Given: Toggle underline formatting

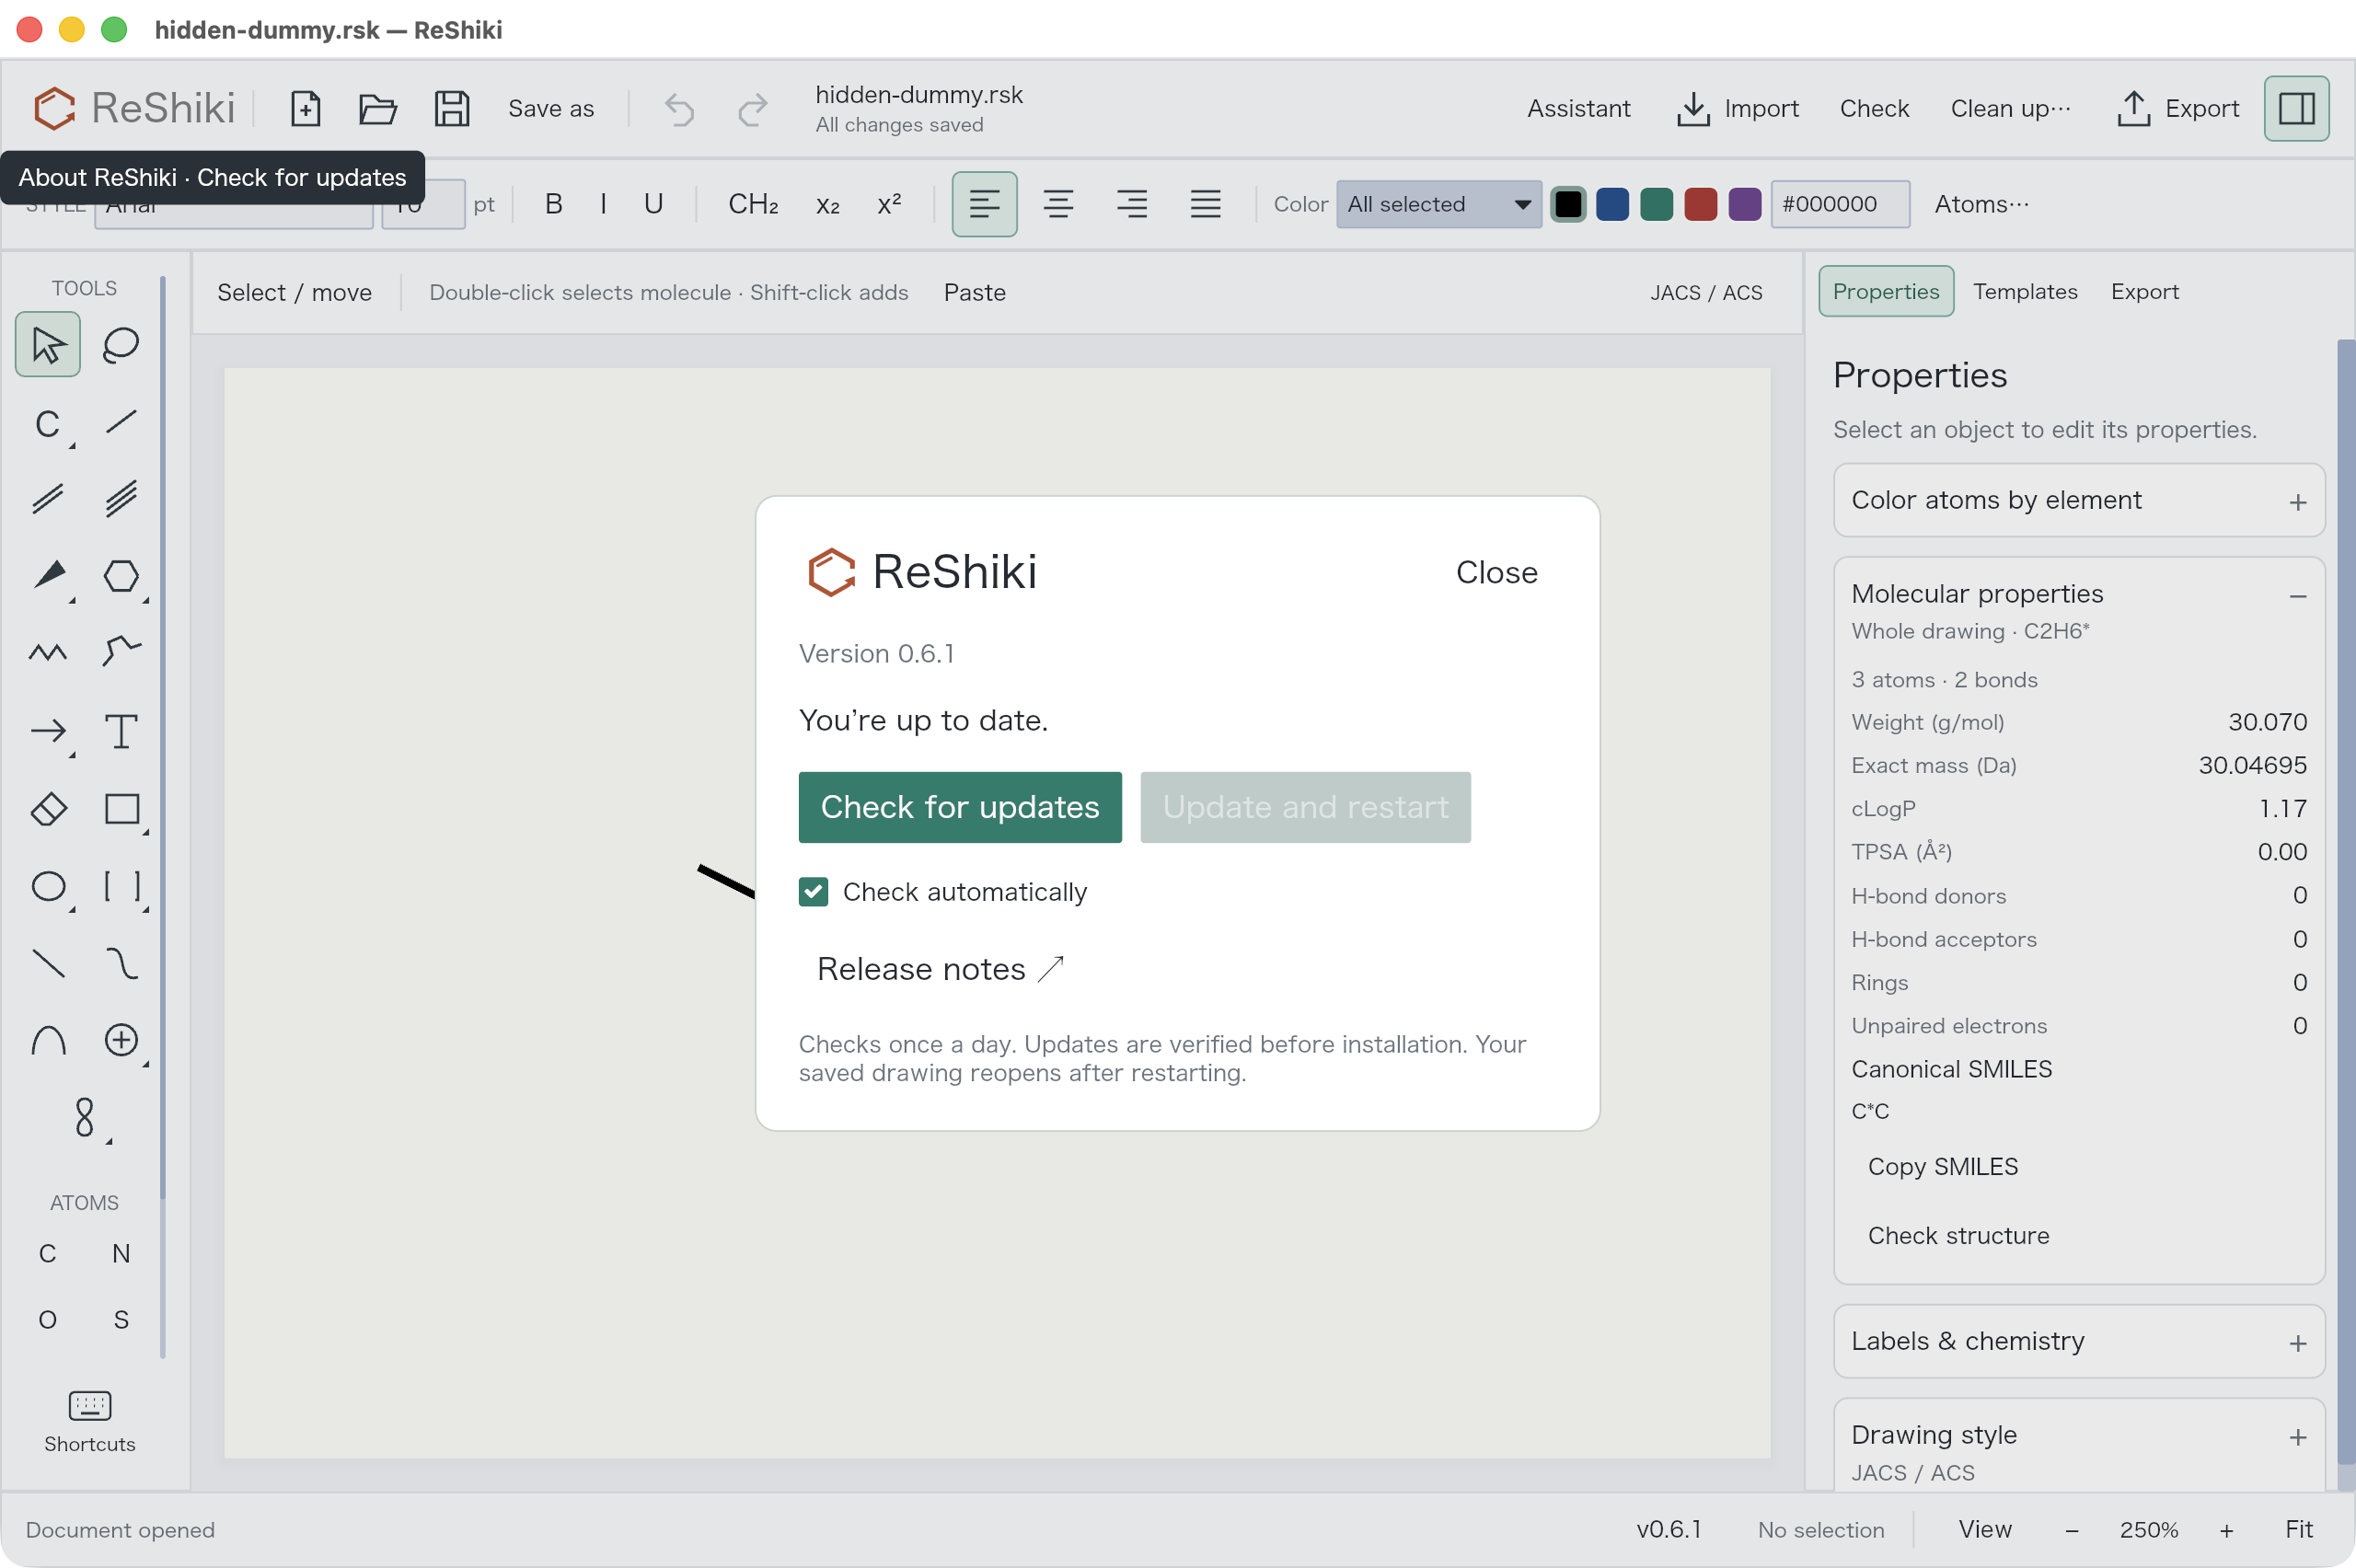Looking at the screenshot, I should click(x=653, y=204).
